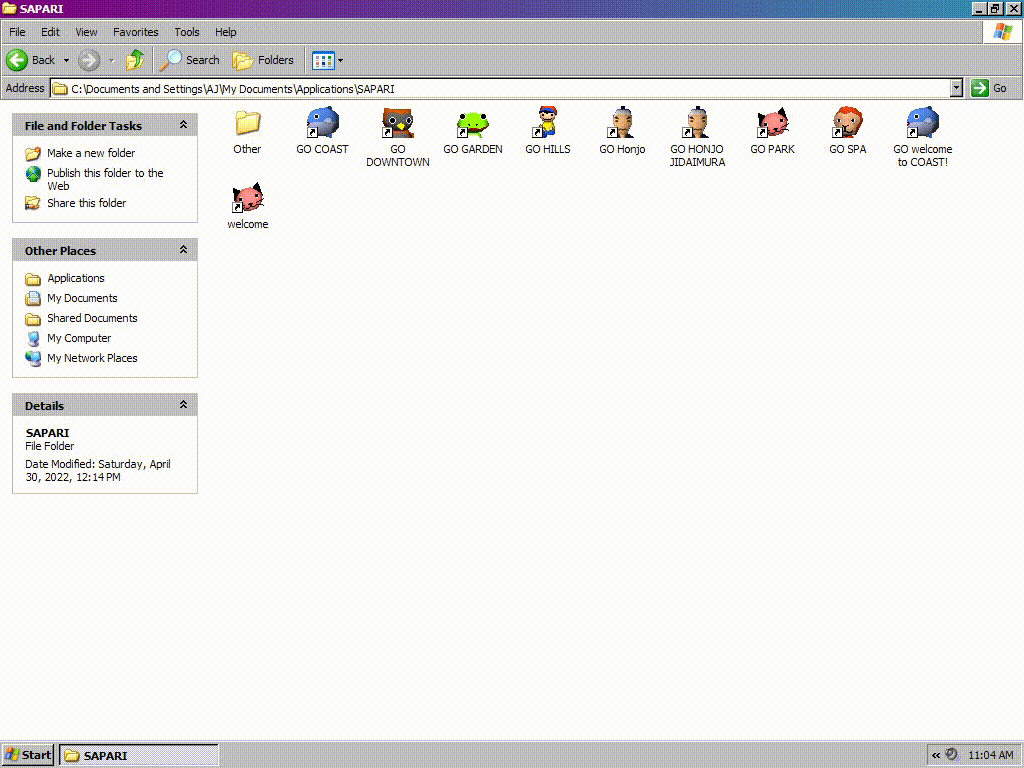Go to Shared Documents link
Image resolution: width=1024 pixels, height=768 pixels.
pos(92,318)
